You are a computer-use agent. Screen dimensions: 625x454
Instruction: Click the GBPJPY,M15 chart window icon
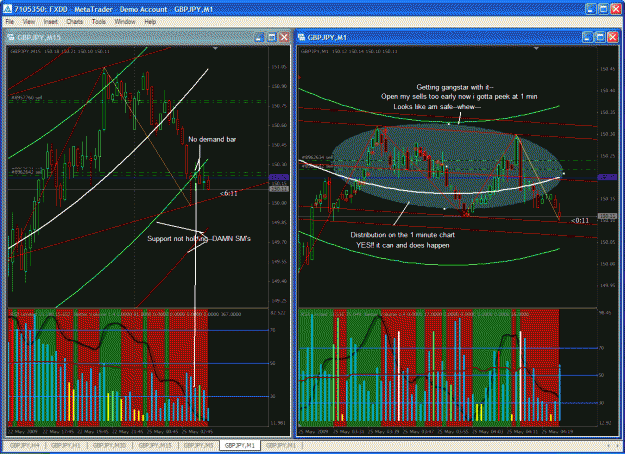click(x=11, y=37)
